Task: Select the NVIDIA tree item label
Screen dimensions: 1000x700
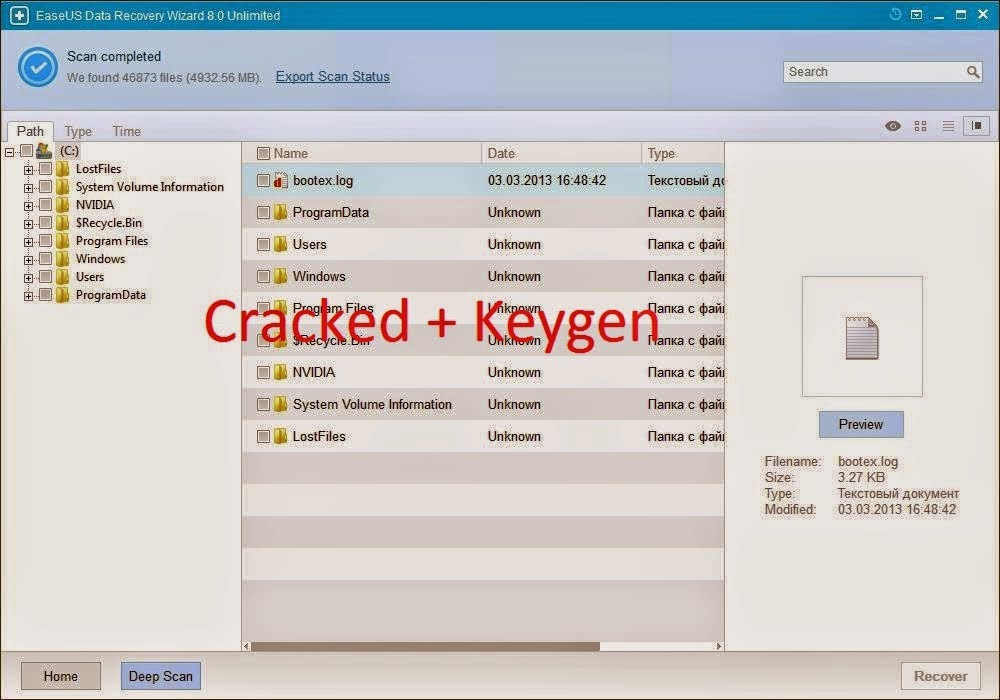Action: (94, 205)
